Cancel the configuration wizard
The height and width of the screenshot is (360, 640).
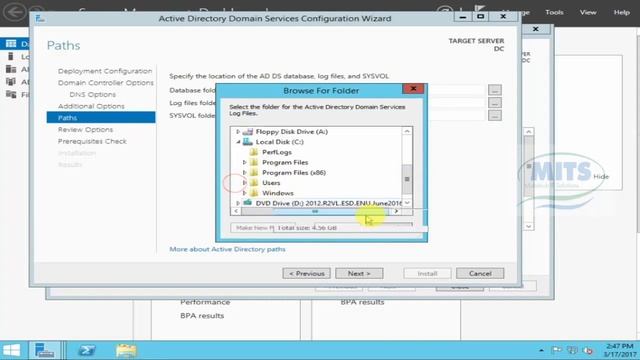tap(480, 273)
